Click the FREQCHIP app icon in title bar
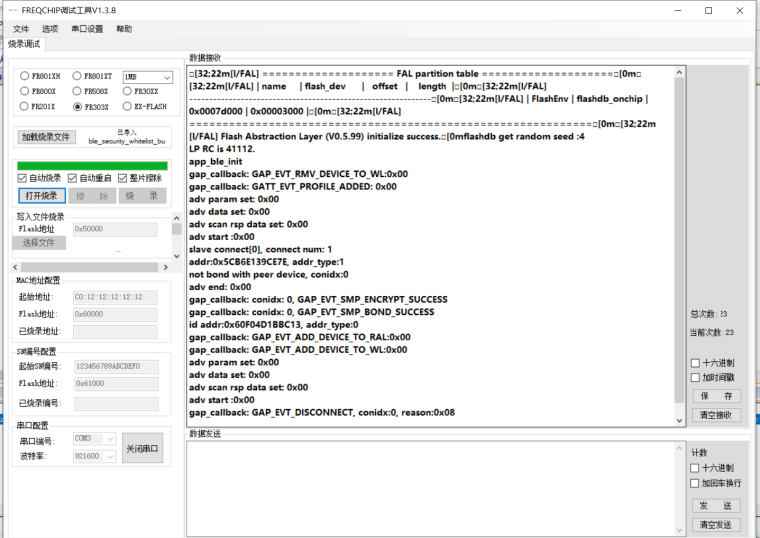 click(12, 10)
